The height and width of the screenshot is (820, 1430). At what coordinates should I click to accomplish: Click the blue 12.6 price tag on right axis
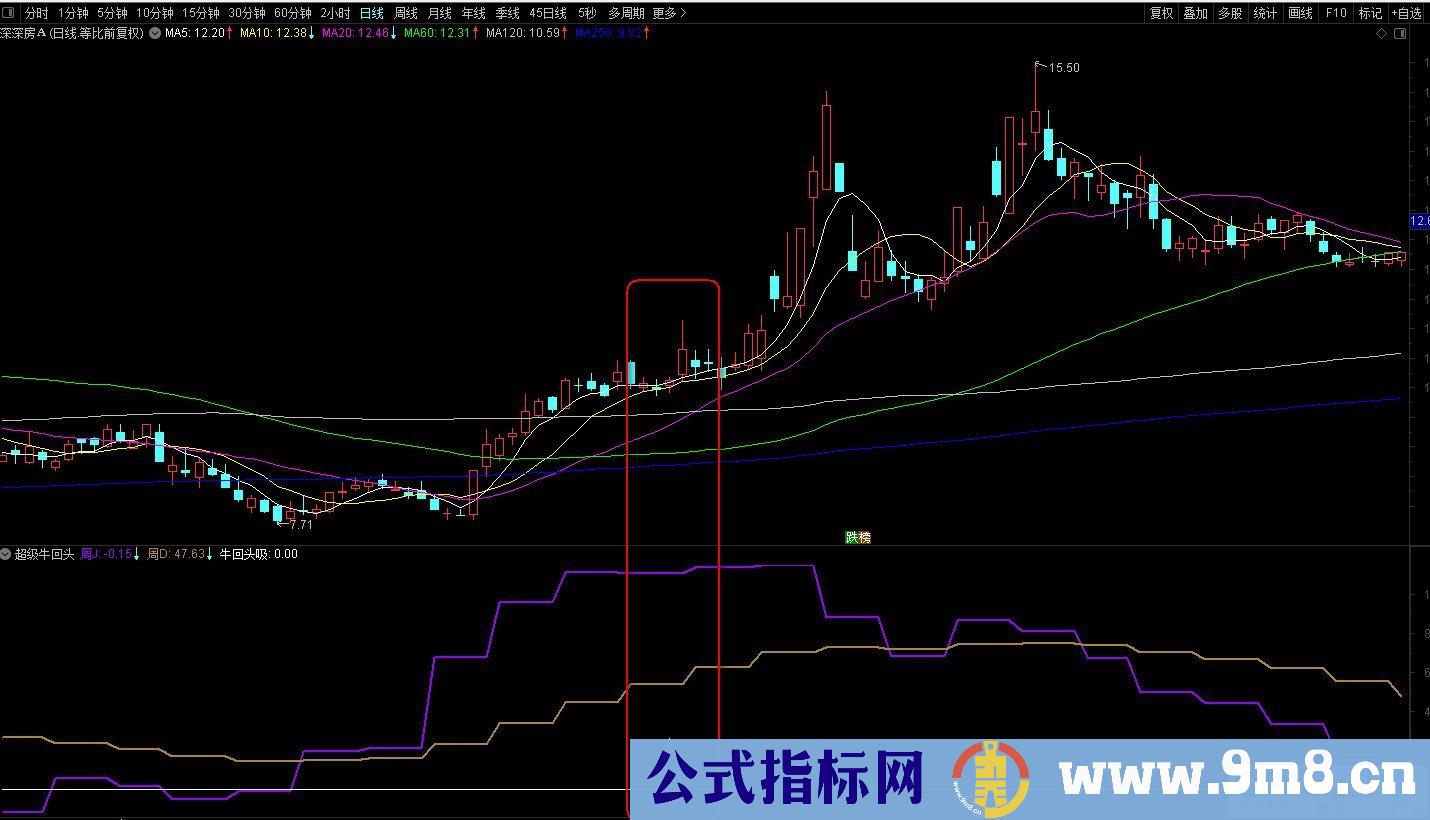(1418, 222)
